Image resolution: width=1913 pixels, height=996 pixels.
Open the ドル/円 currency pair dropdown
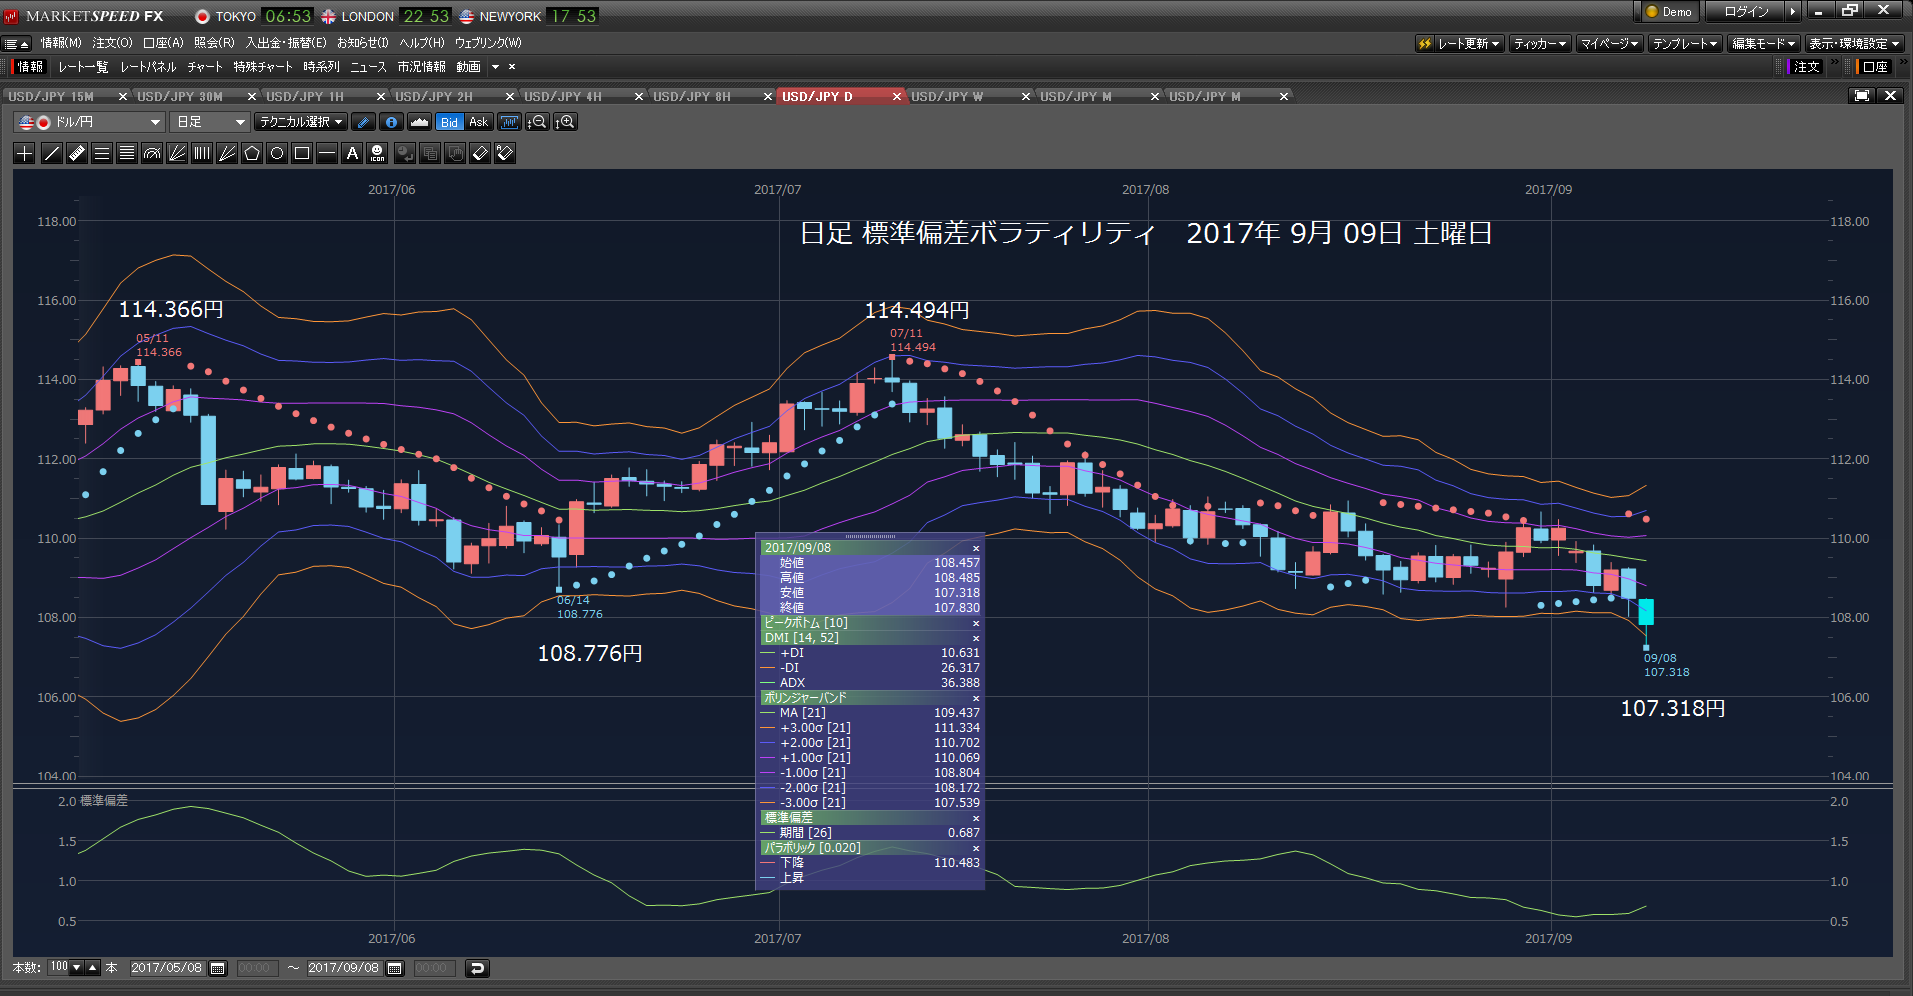90,122
